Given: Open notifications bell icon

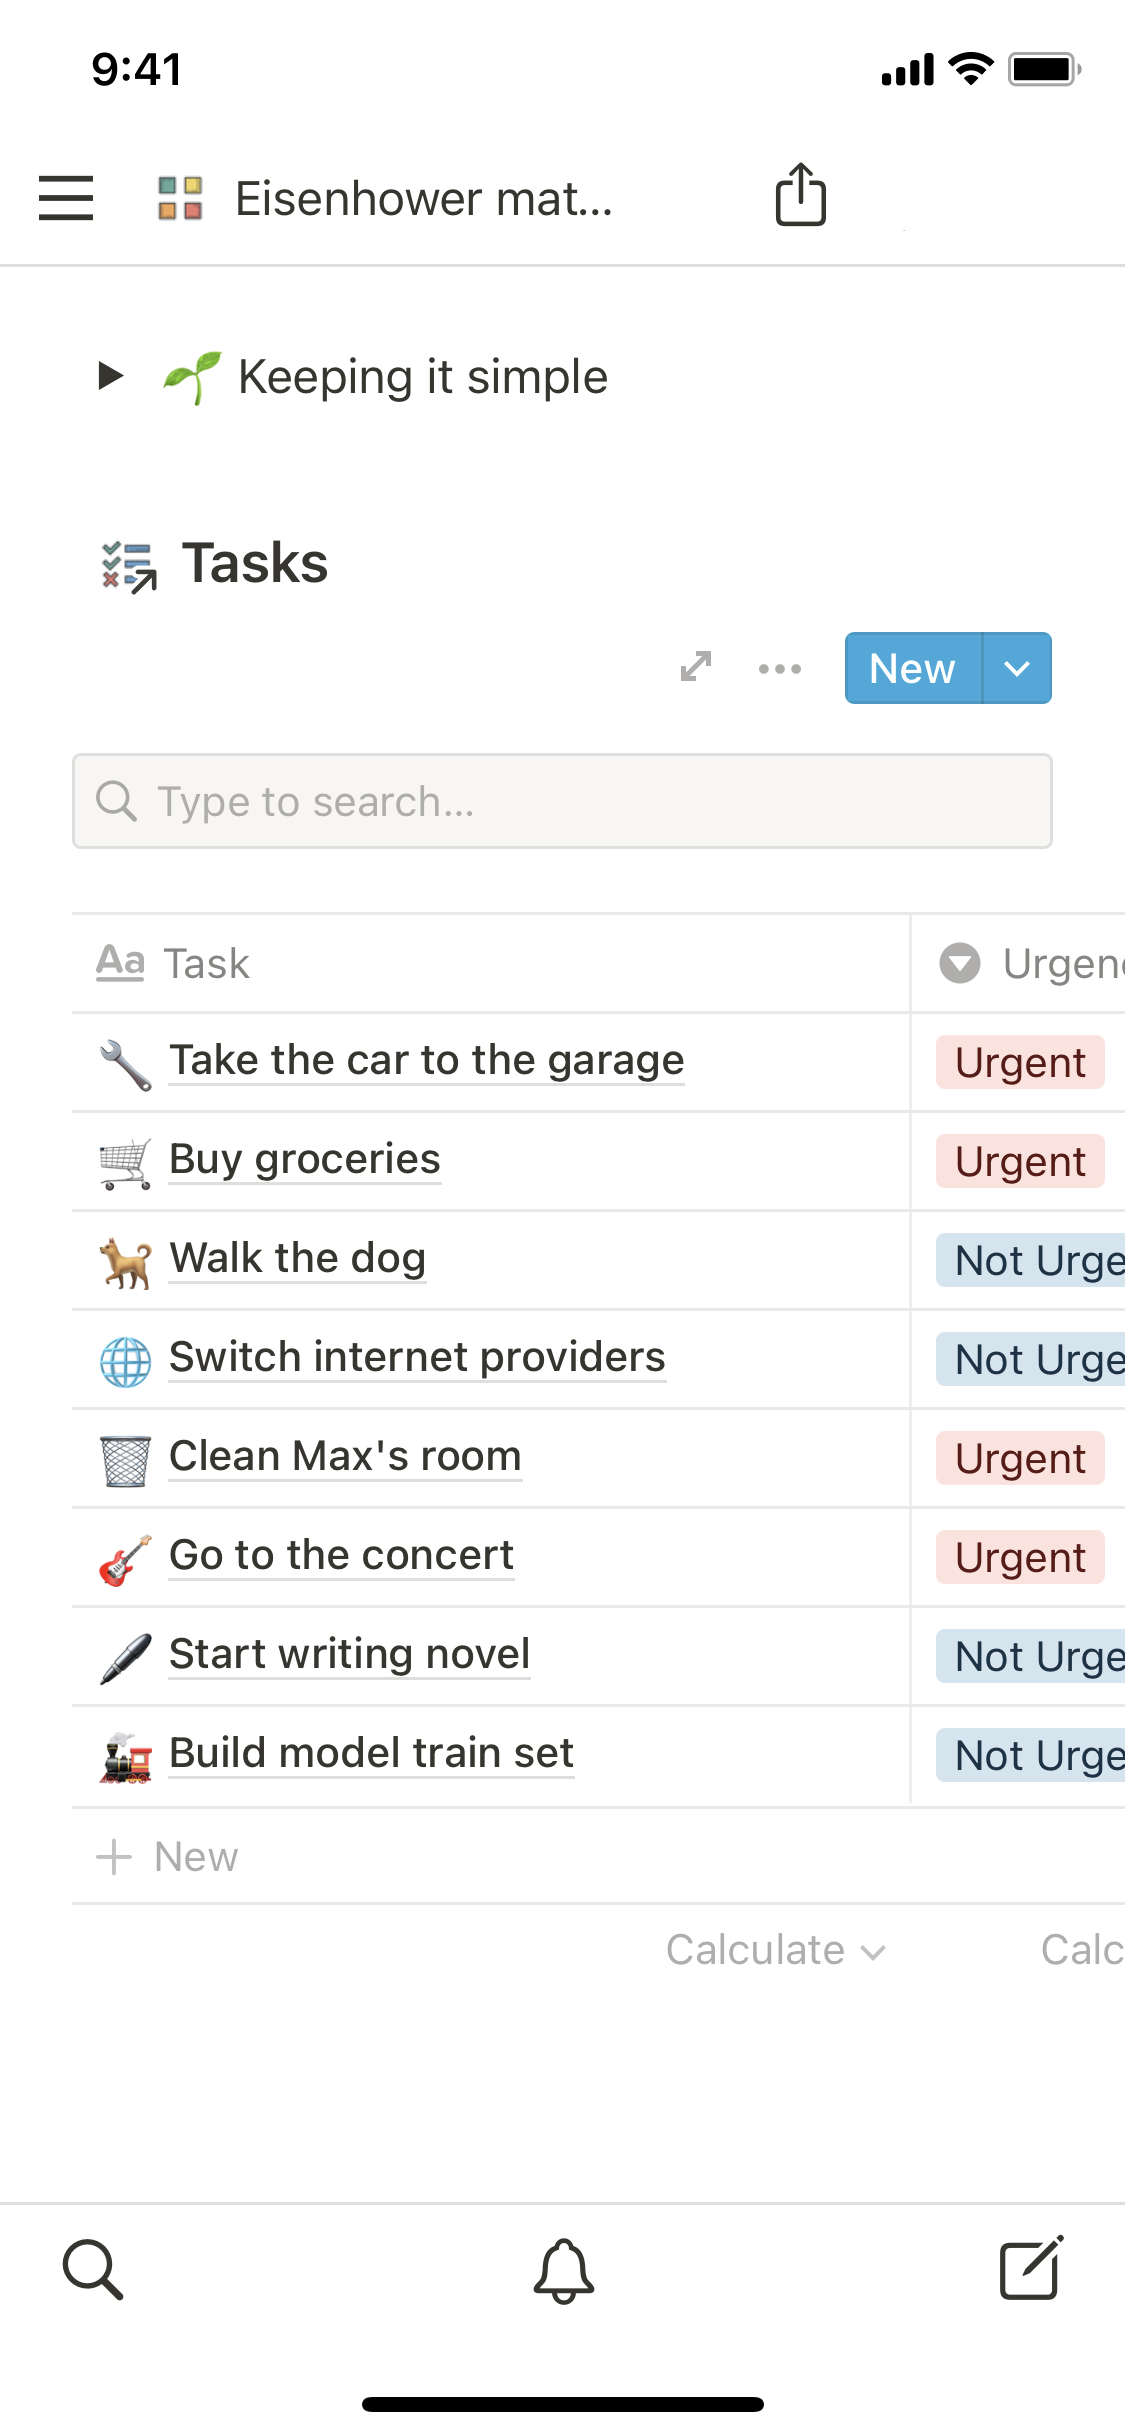Looking at the screenshot, I should [x=563, y=2270].
